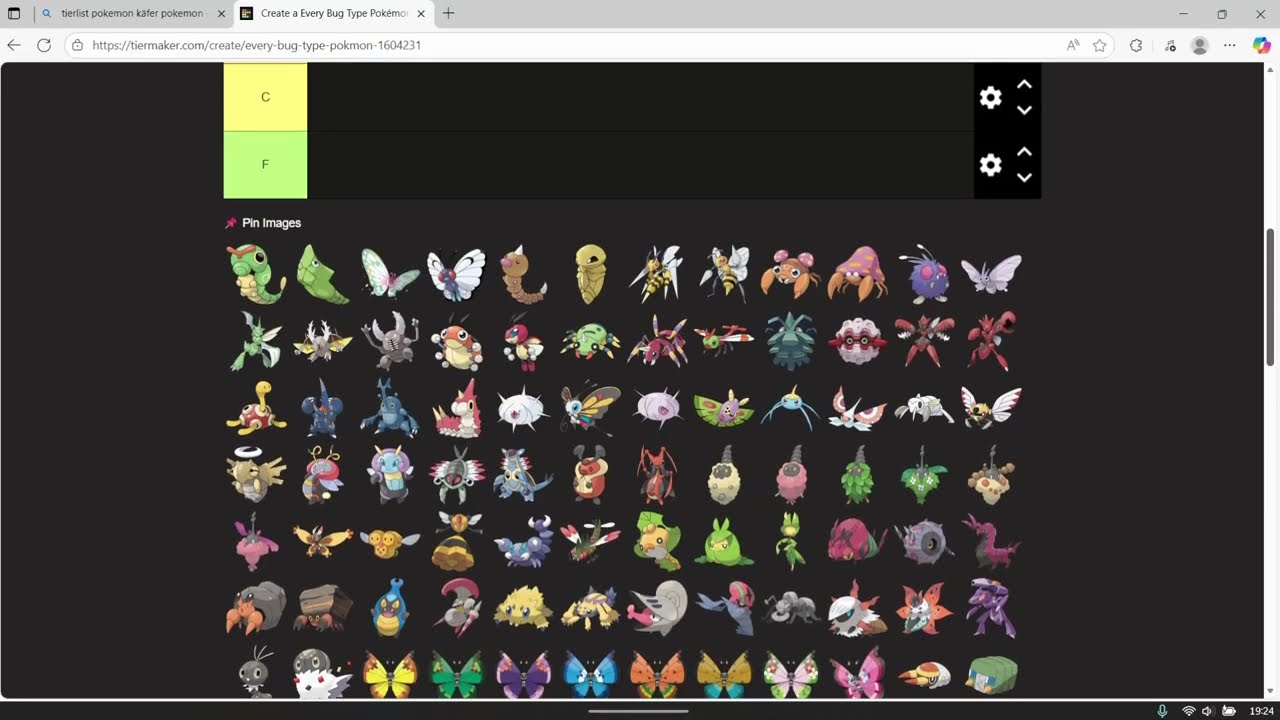1280x720 pixels.
Task: Move tier C up with arrow
Action: coord(1024,85)
